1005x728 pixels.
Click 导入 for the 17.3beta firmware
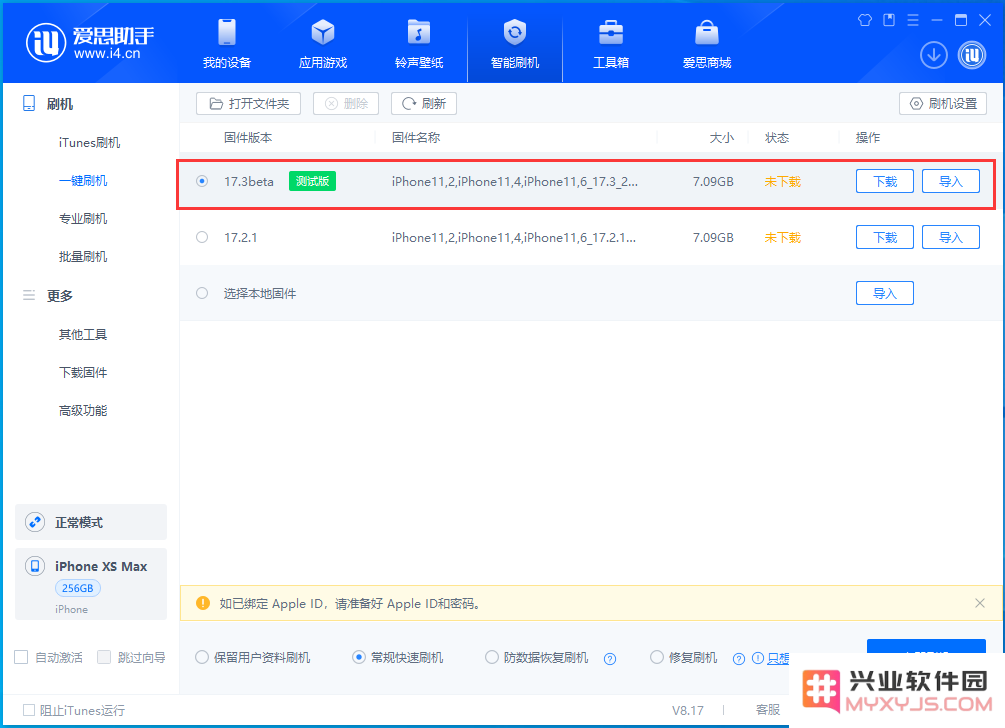click(x=951, y=181)
